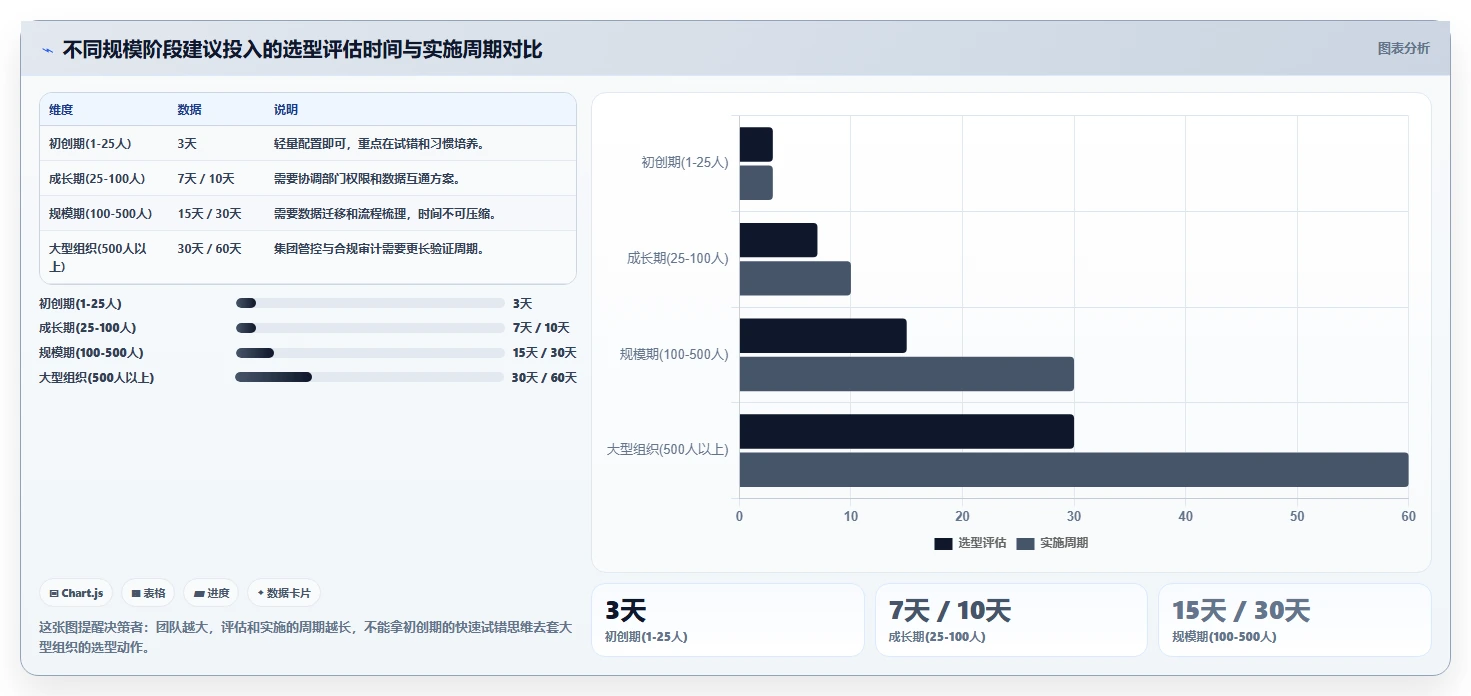Click the 初创期 选型评估 chart bar
This screenshot has height=696, width=1471.
[756, 144]
